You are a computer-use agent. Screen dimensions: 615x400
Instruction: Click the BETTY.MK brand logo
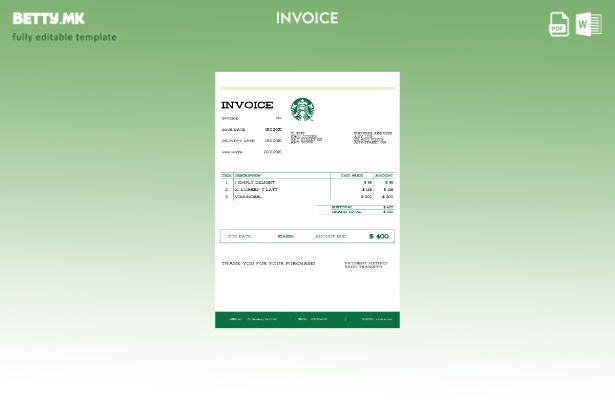click(x=48, y=18)
